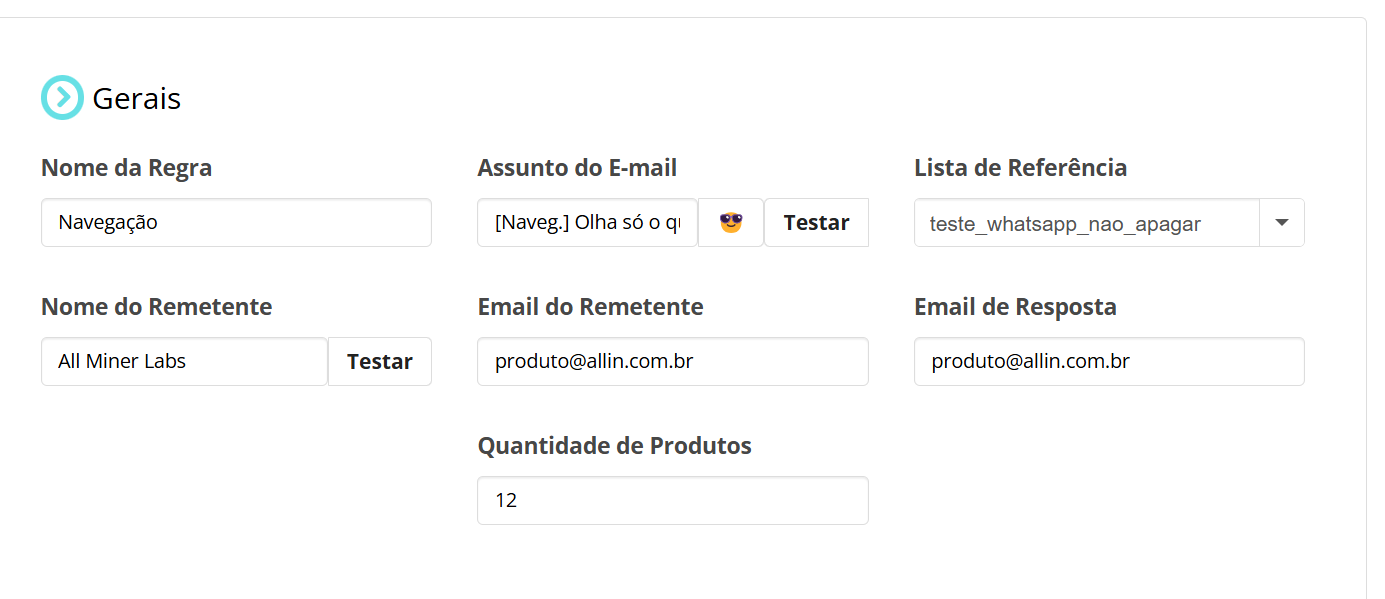Click Testar button next to email subject
Screen dimensions: 1385x599
(816, 222)
